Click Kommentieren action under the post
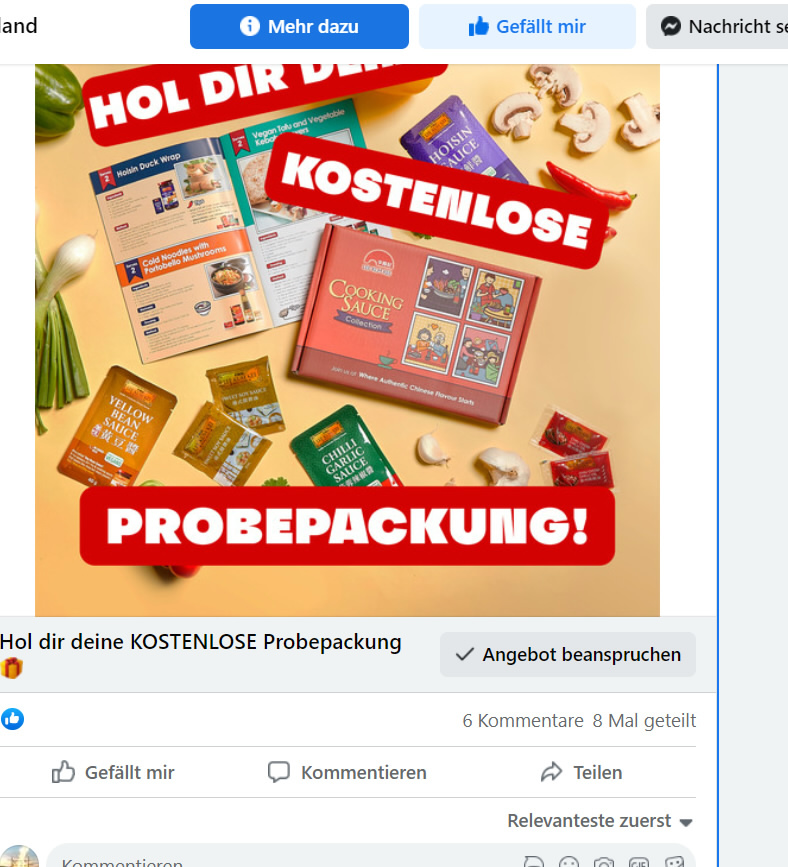 tap(347, 772)
